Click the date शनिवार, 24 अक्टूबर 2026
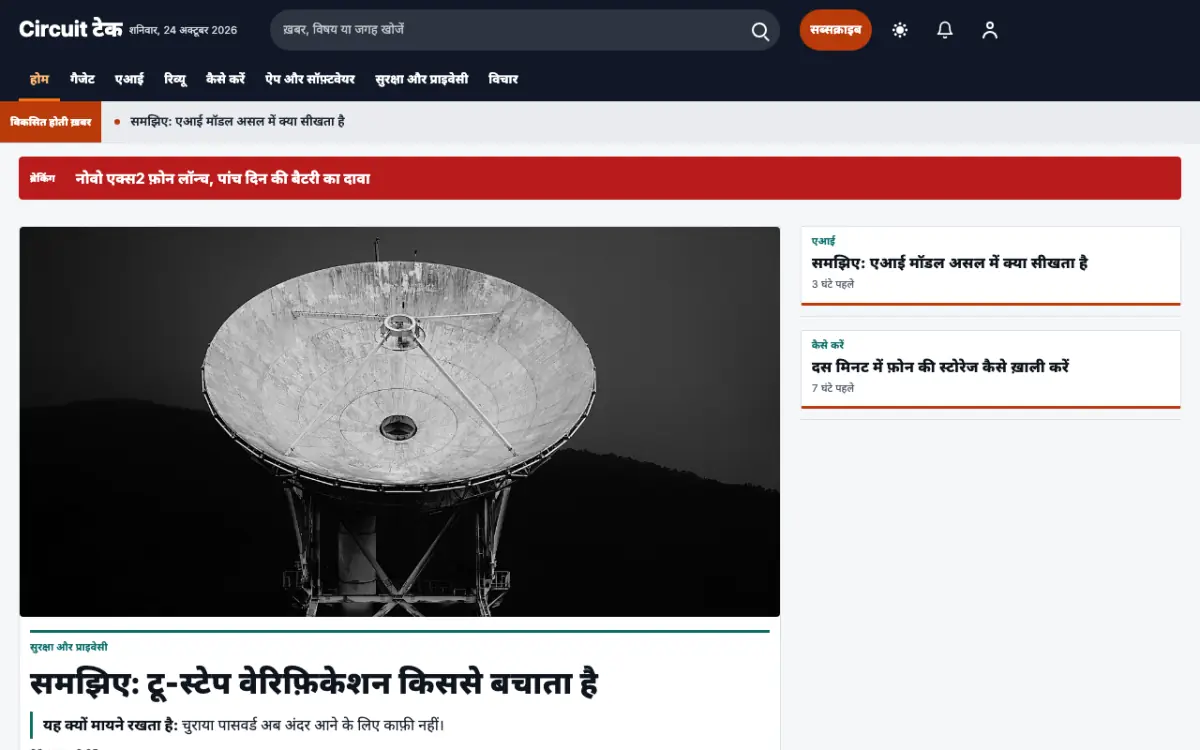 click(x=183, y=30)
